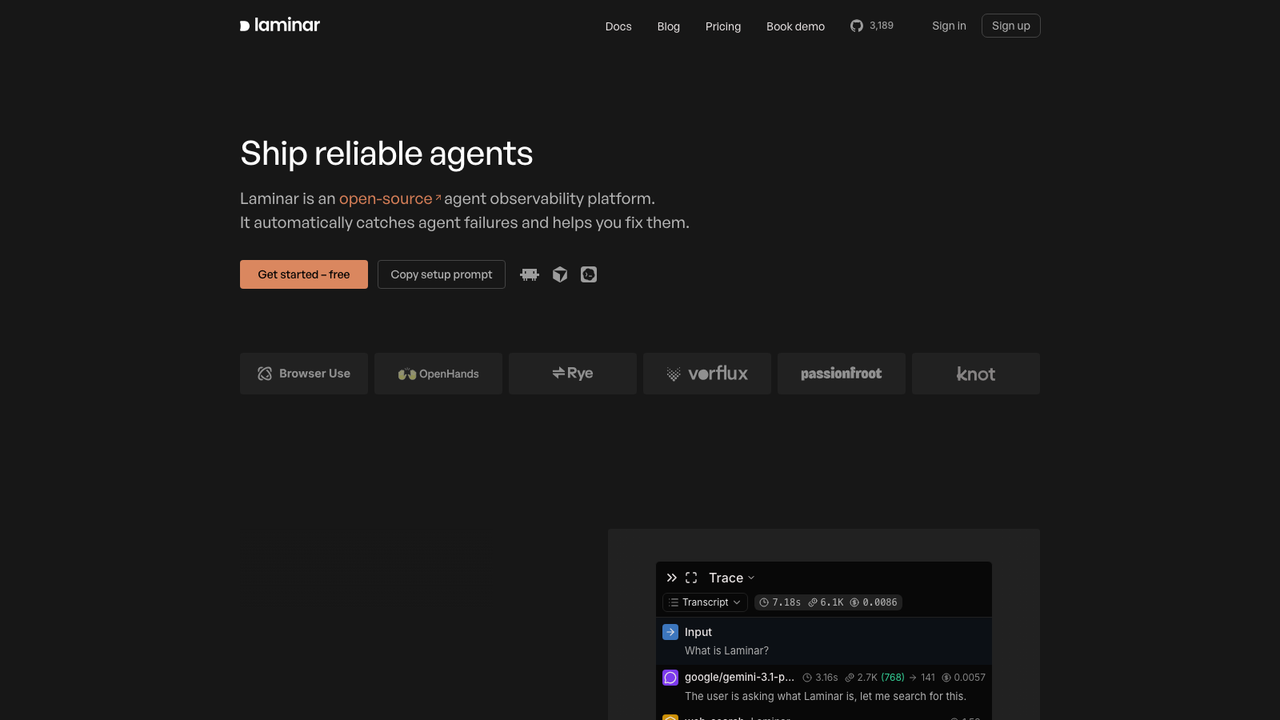This screenshot has width=1280, height=720.
Task: Click Get started – free button
Action: click(x=304, y=274)
